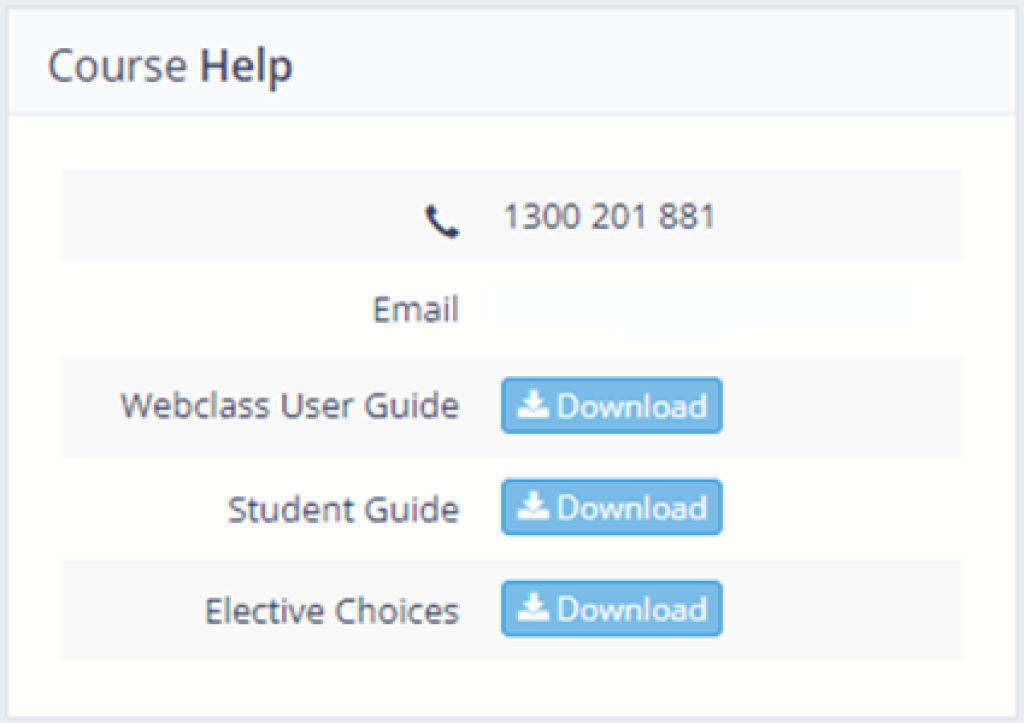Screen dimensions: 1024x723
Task: Click the word Course in the heading
Action: coord(118,66)
